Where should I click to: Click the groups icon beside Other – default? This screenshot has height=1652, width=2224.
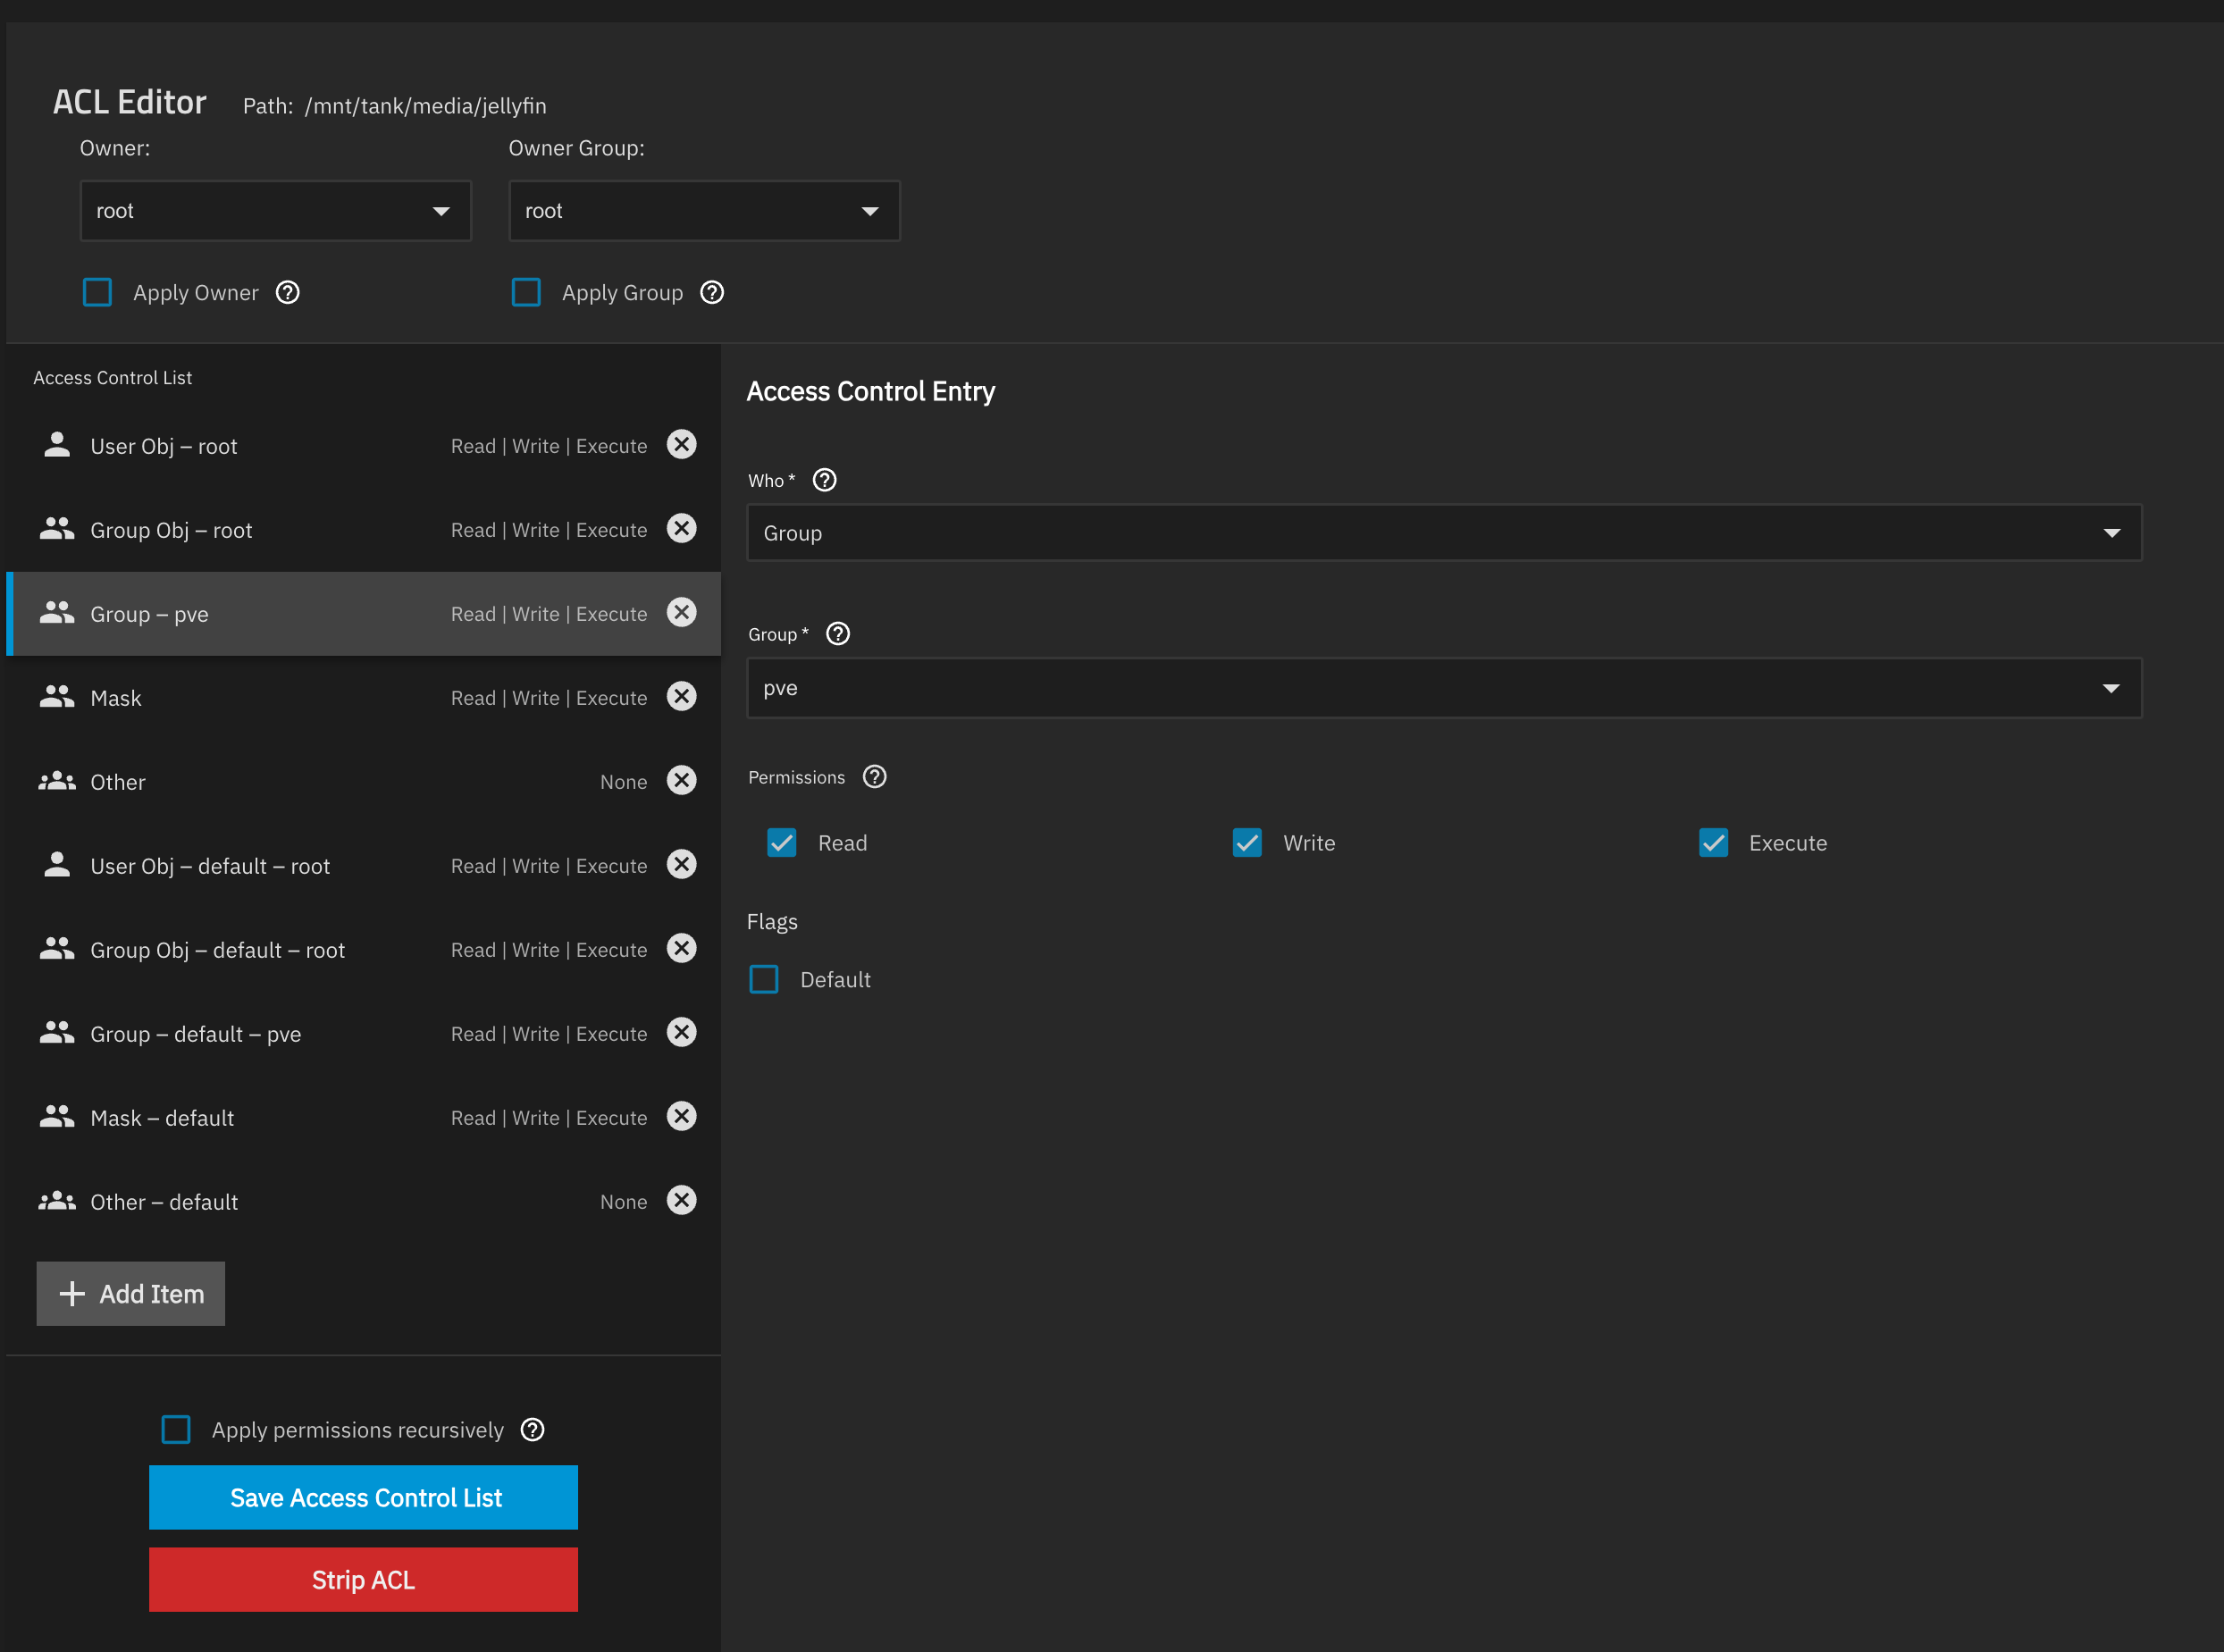57,1201
